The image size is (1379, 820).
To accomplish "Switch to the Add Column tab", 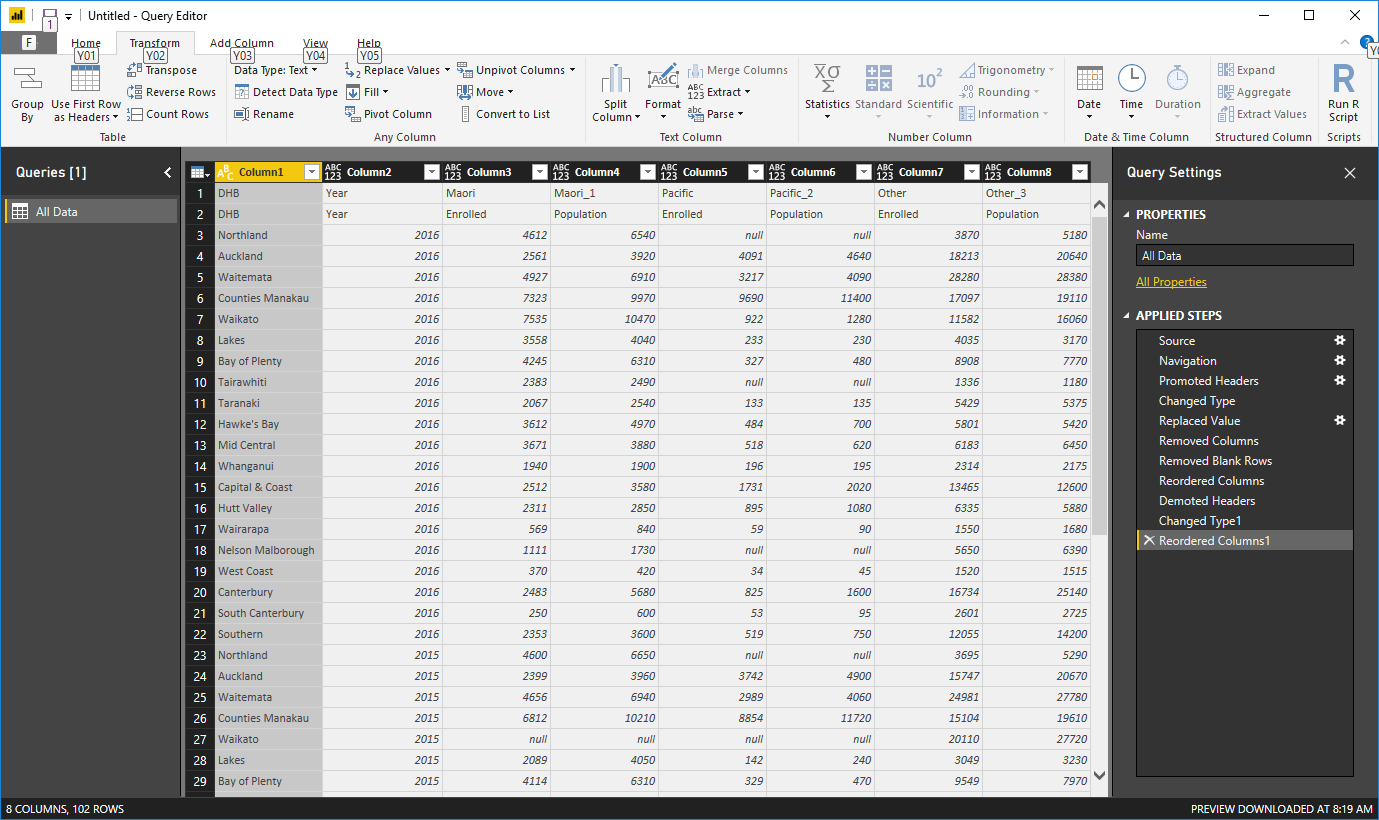I will tap(242, 43).
